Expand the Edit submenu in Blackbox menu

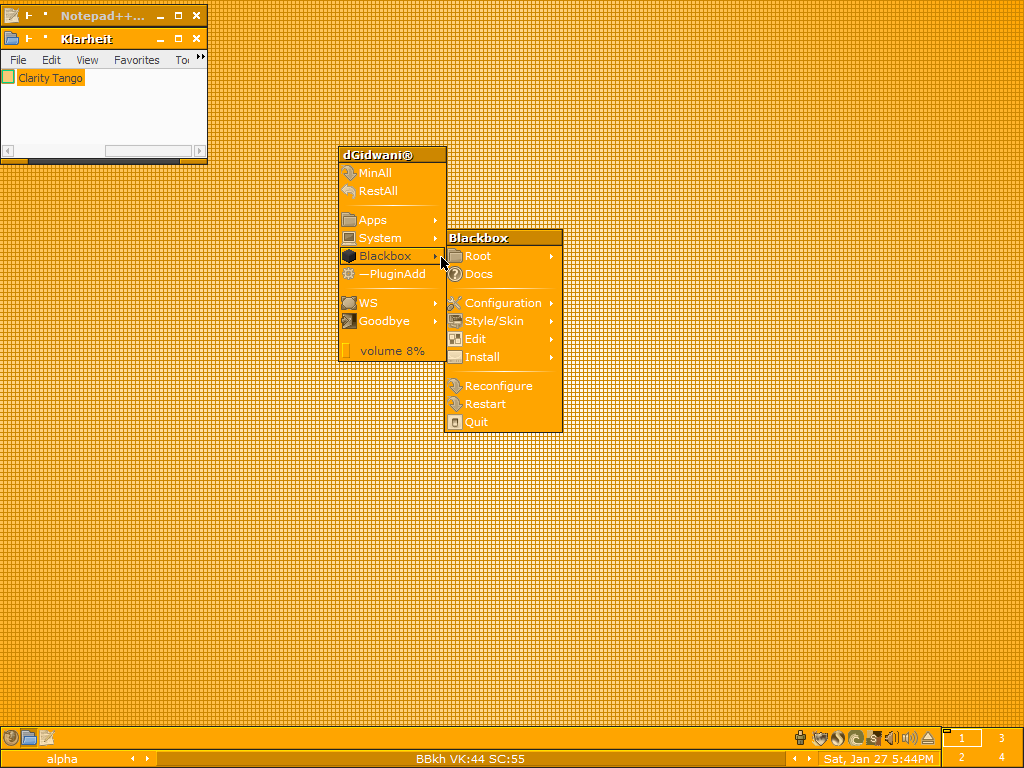tap(503, 339)
